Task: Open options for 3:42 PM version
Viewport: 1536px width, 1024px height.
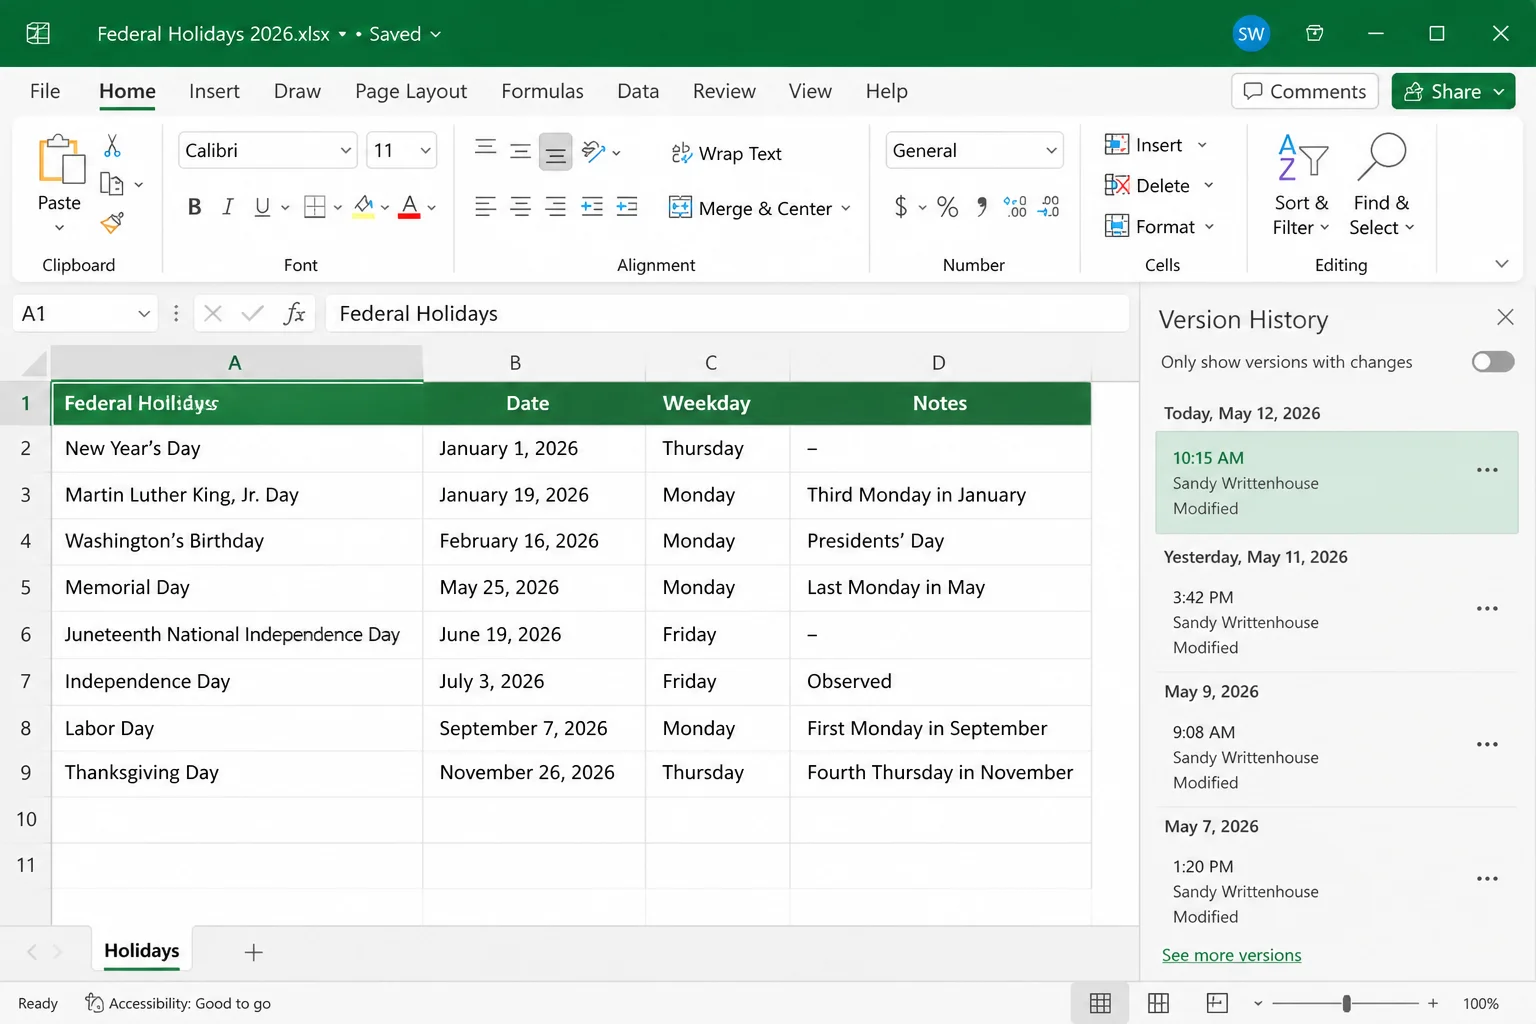Action: click(1487, 608)
